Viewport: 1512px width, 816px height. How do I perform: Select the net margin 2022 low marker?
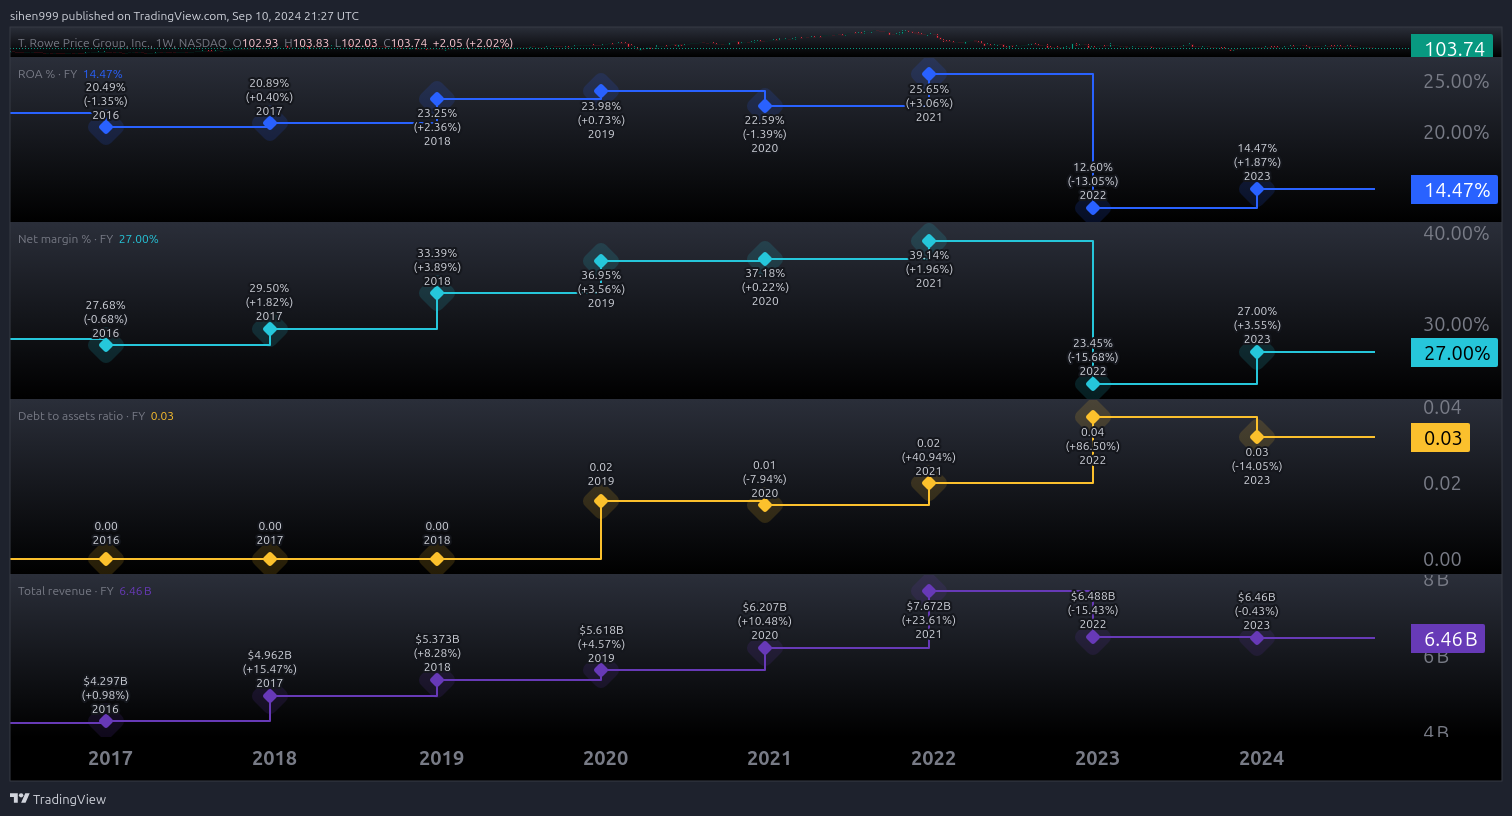[x=1093, y=384]
